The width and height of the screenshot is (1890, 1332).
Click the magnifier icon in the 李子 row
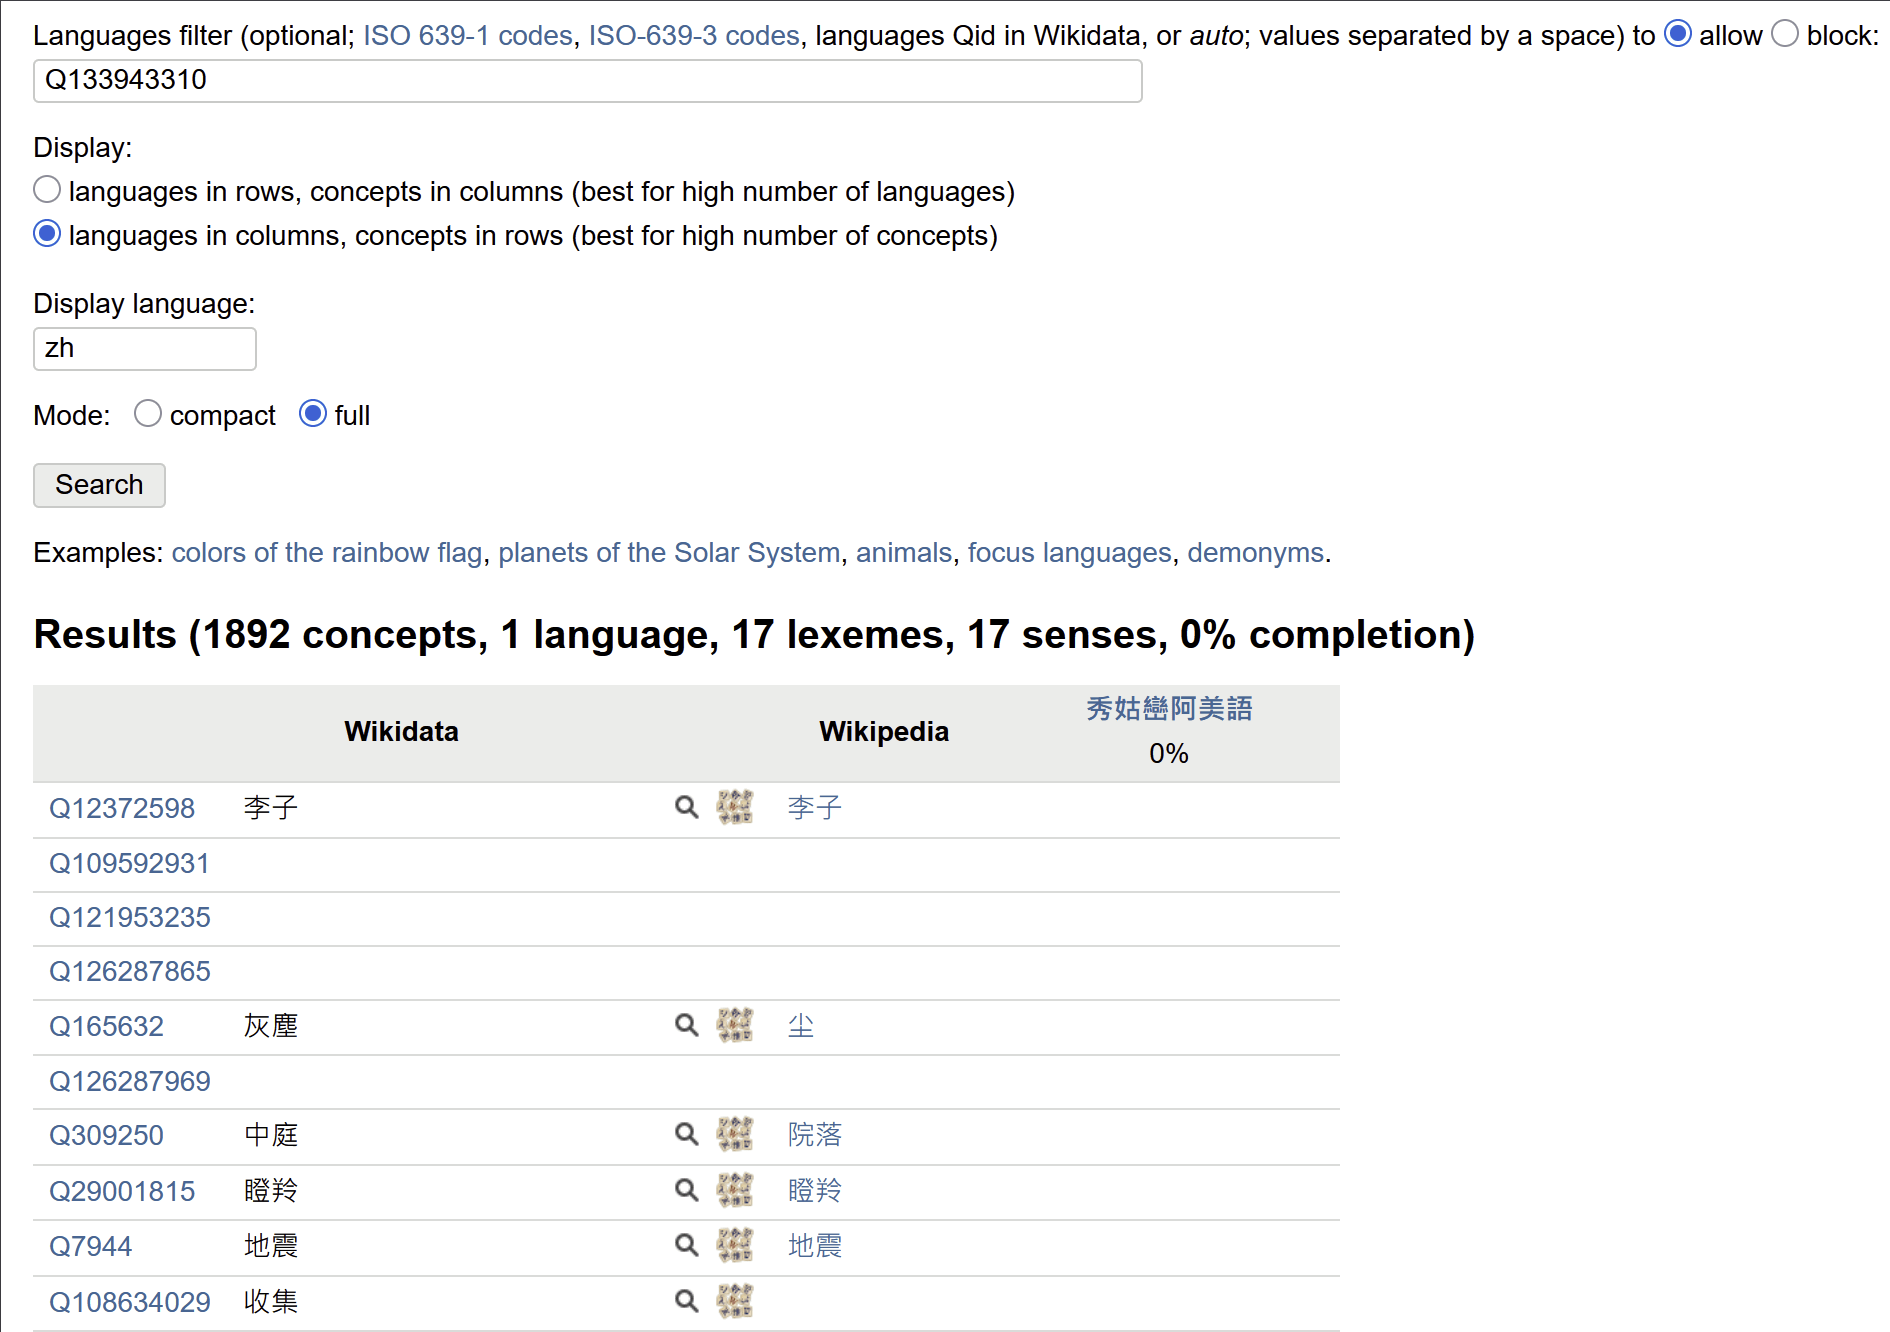686,807
